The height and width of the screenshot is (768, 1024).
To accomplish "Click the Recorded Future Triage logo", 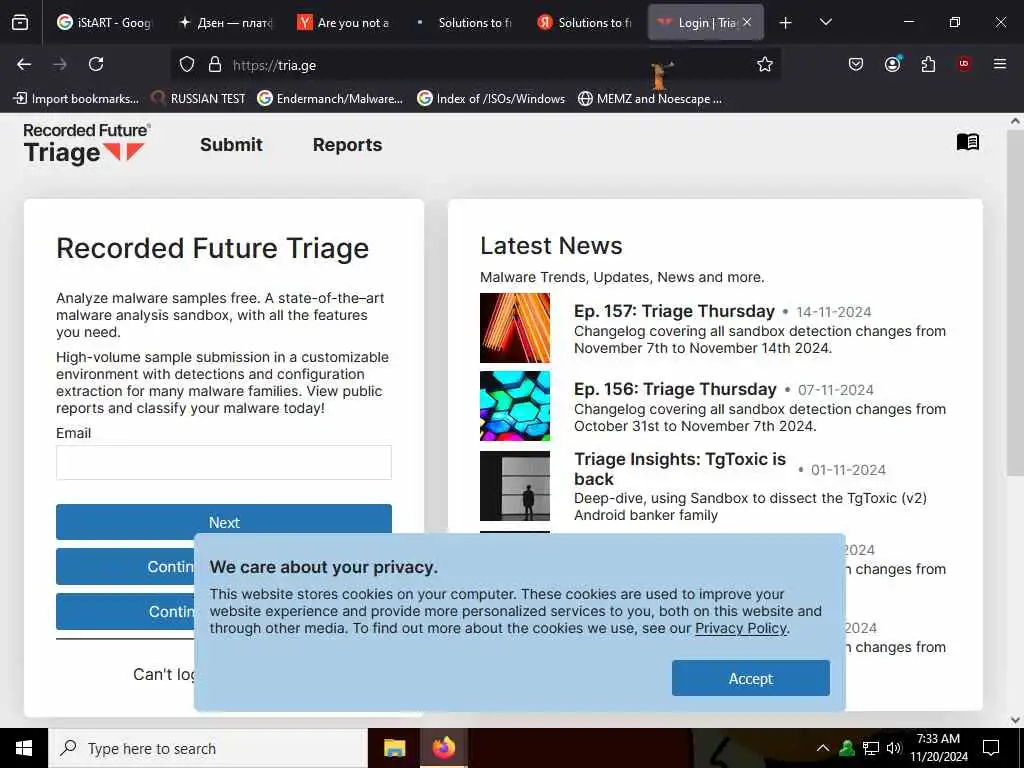I will [x=86, y=144].
